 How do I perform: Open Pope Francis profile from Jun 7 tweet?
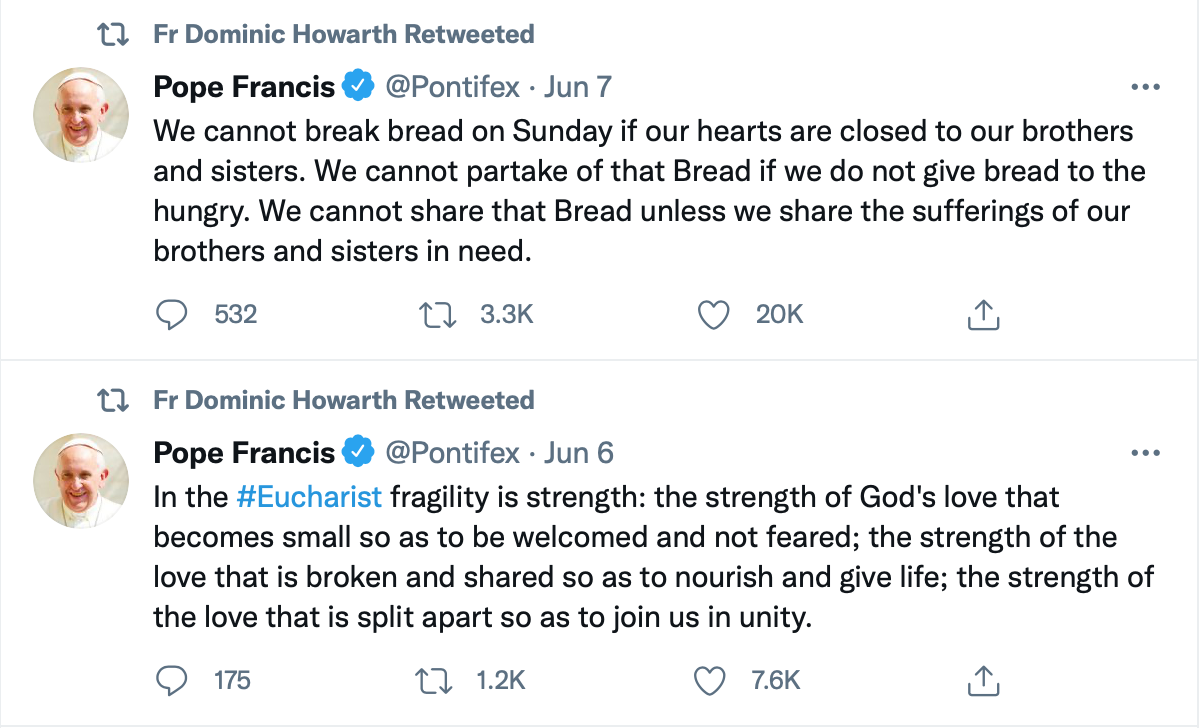(244, 87)
